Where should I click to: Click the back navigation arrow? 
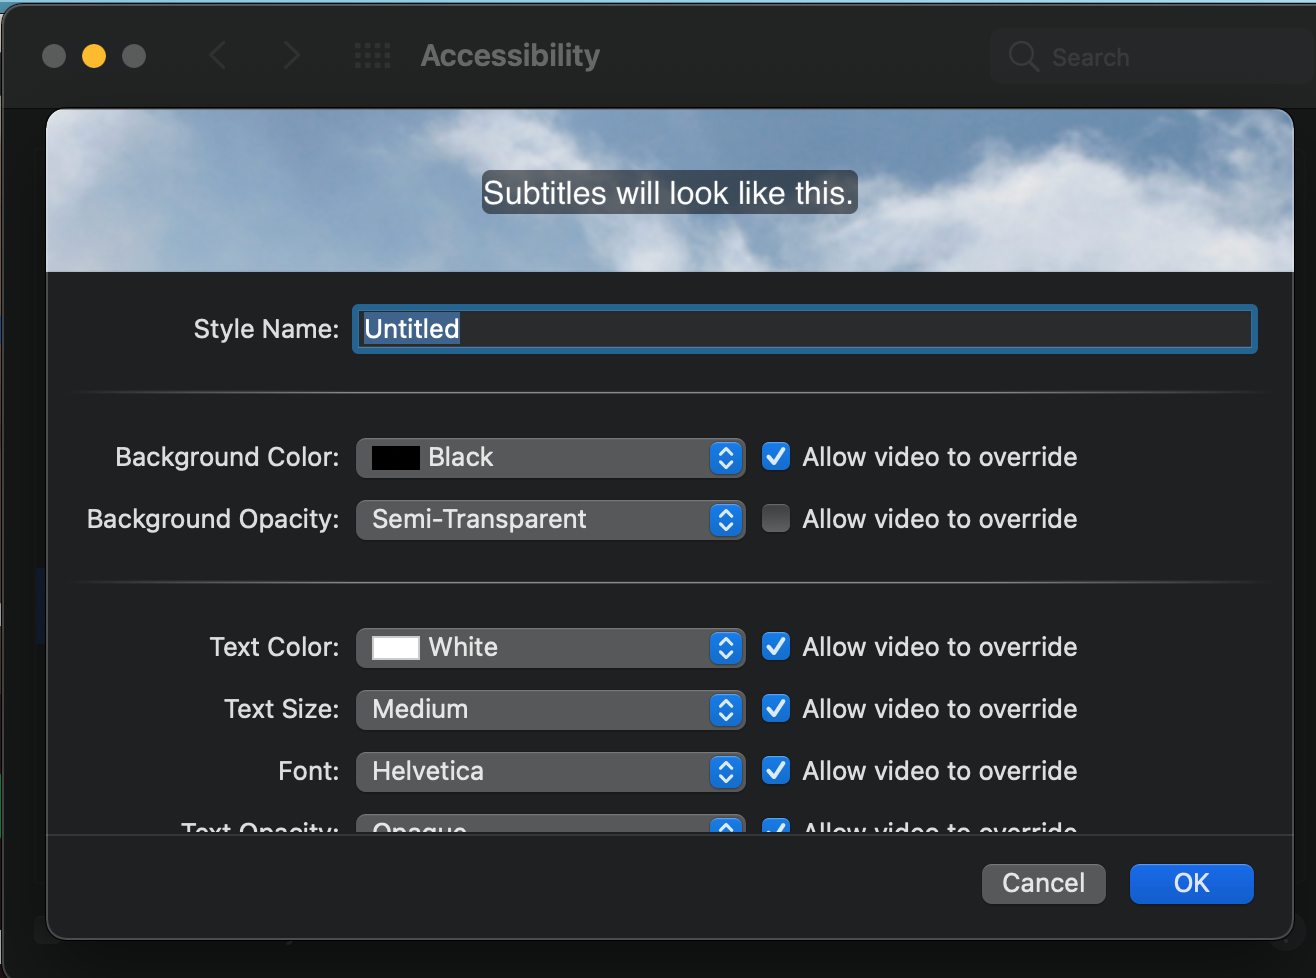pyautogui.click(x=218, y=56)
